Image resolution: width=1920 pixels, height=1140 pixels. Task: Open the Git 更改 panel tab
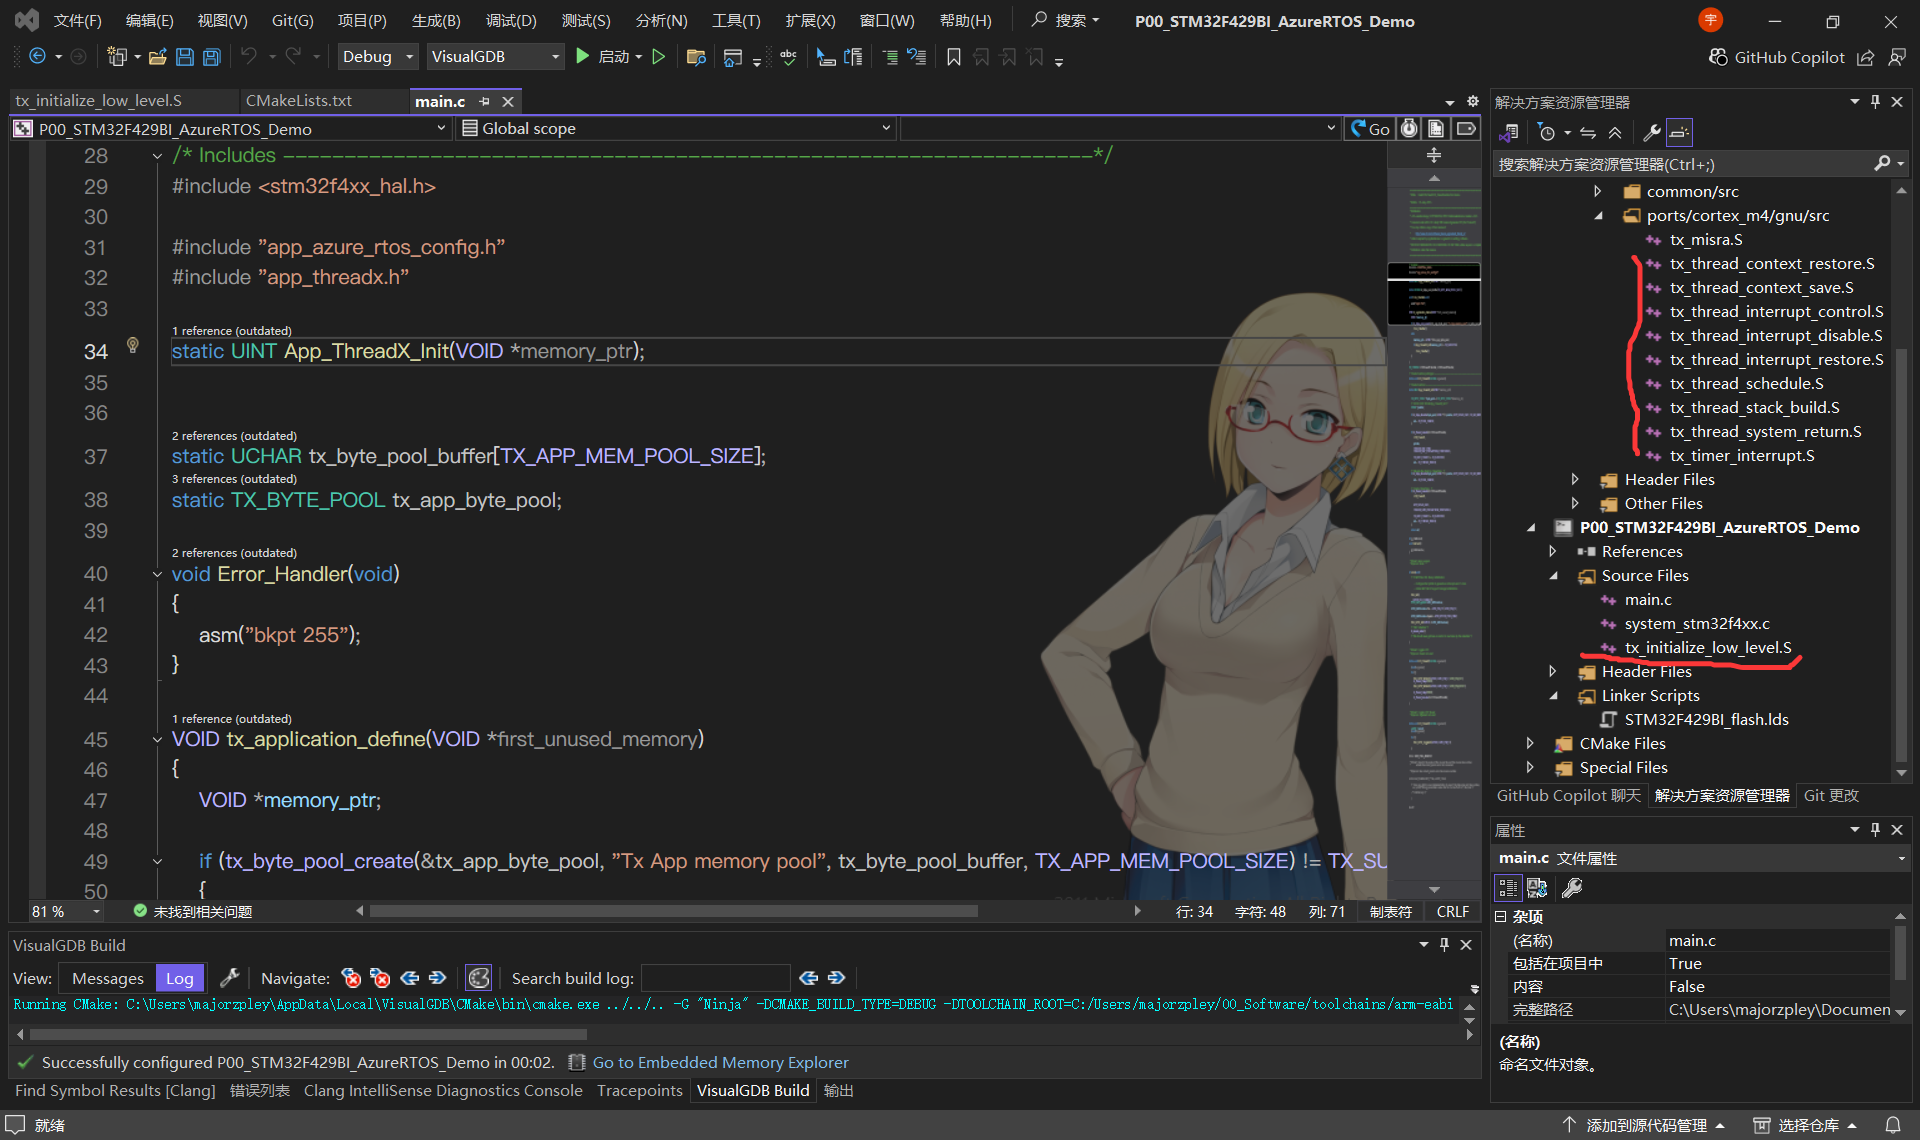(x=1831, y=795)
